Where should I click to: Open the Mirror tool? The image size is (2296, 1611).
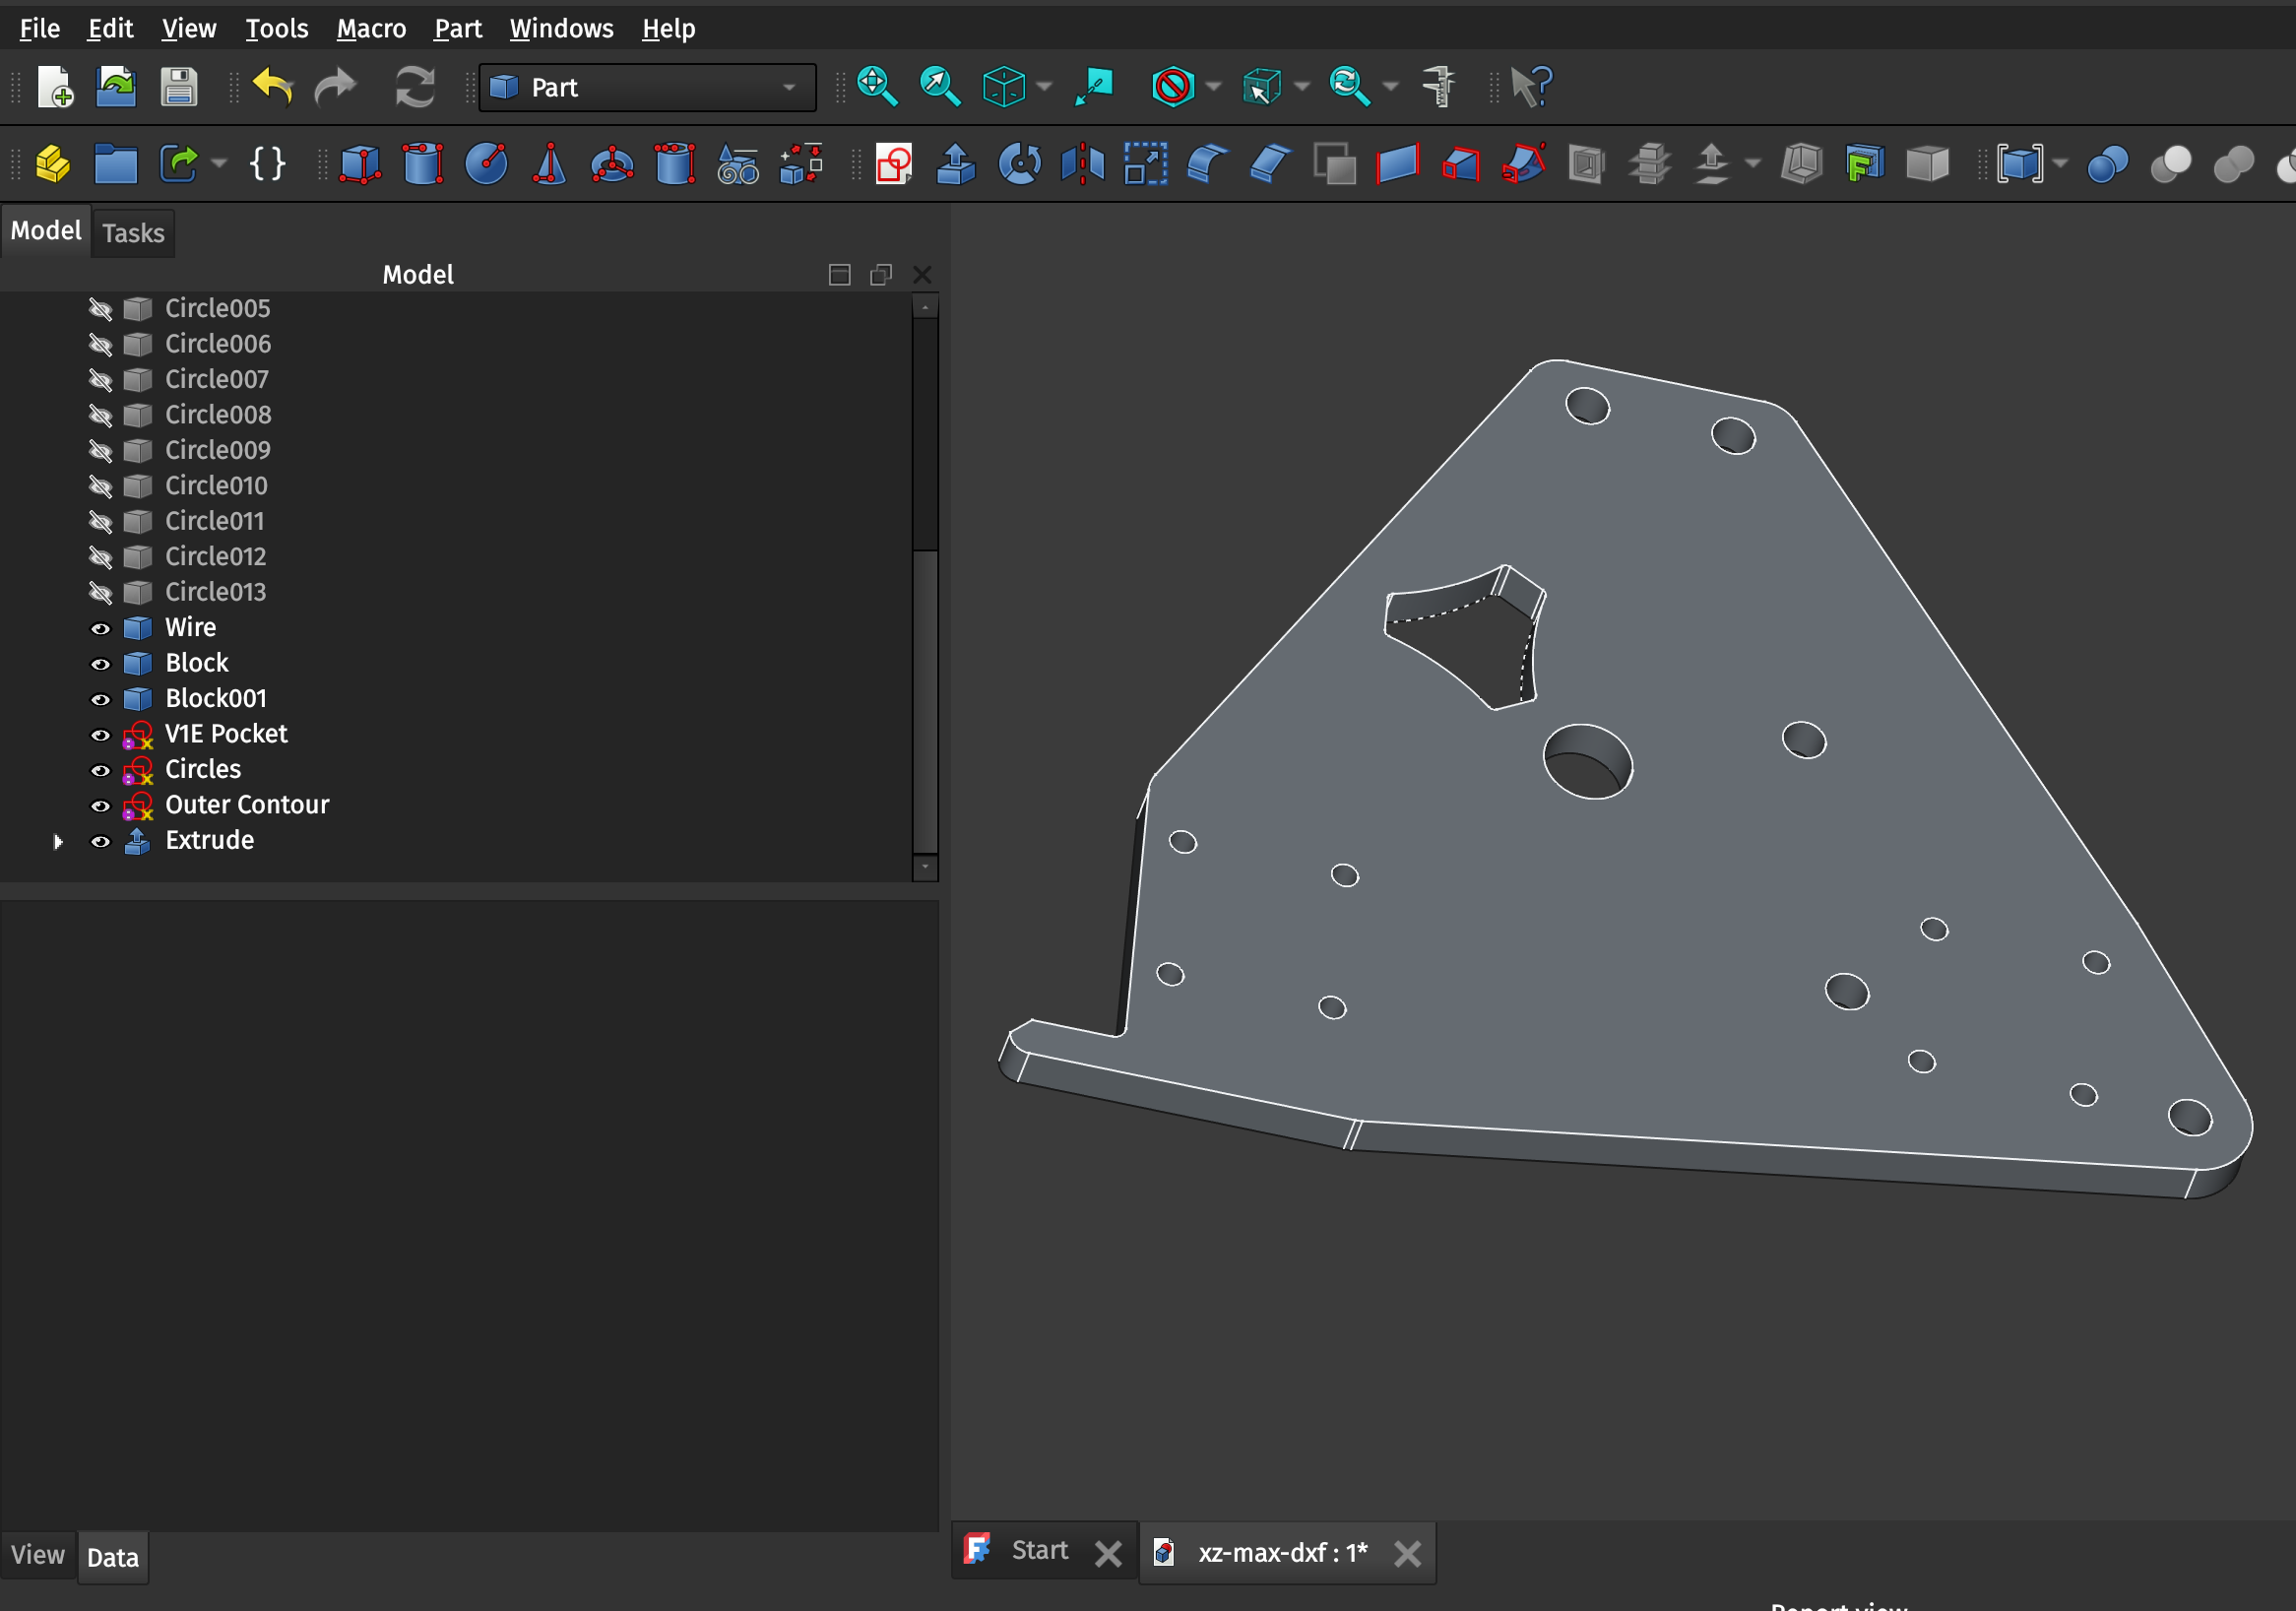tap(1083, 164)
